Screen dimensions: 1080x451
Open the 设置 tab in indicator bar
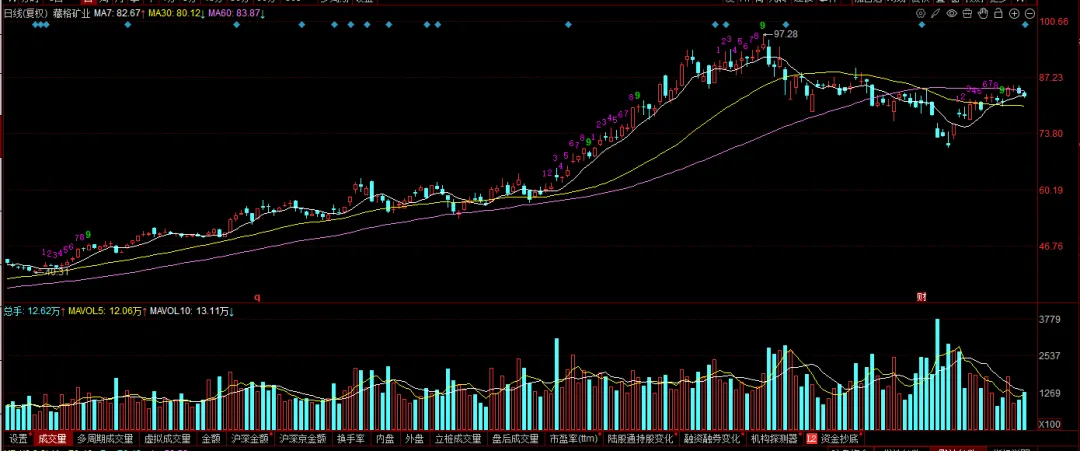pyautogui.click(x=17, y=439)
